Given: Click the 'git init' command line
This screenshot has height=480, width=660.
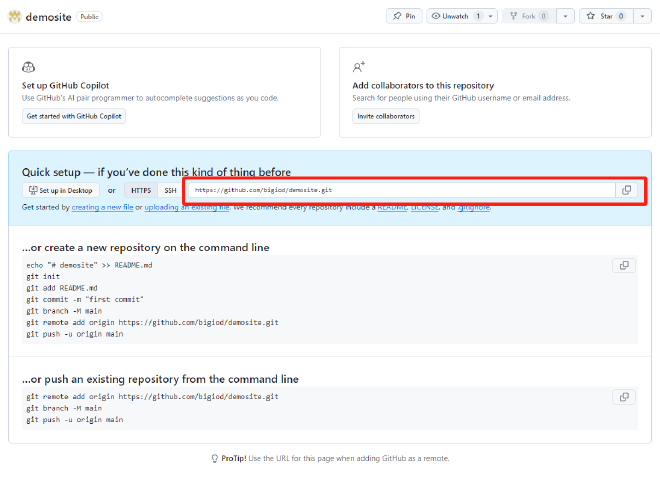Looking at the screenshot, I should [x=43, y=277].
